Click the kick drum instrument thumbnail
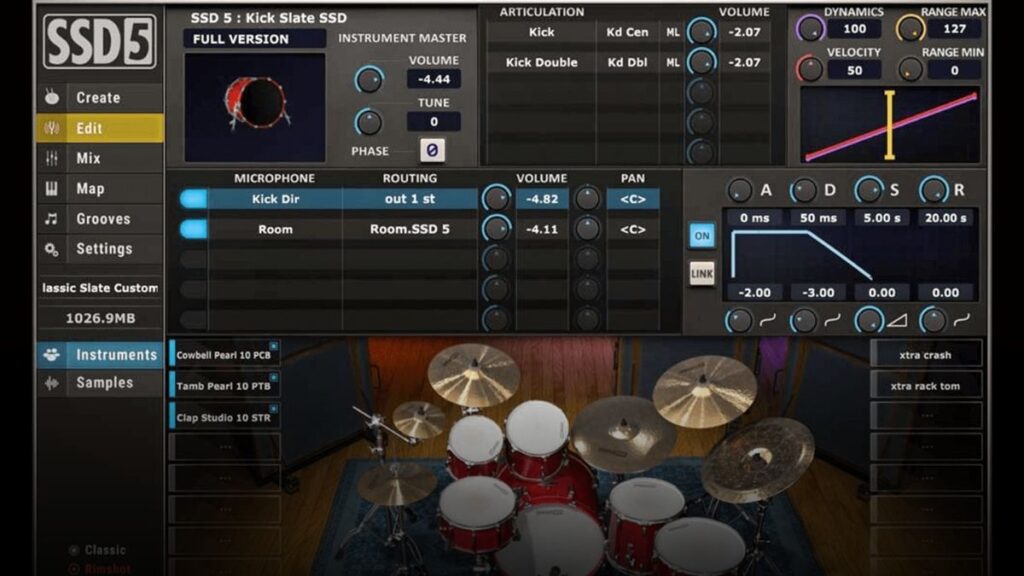 255,107
